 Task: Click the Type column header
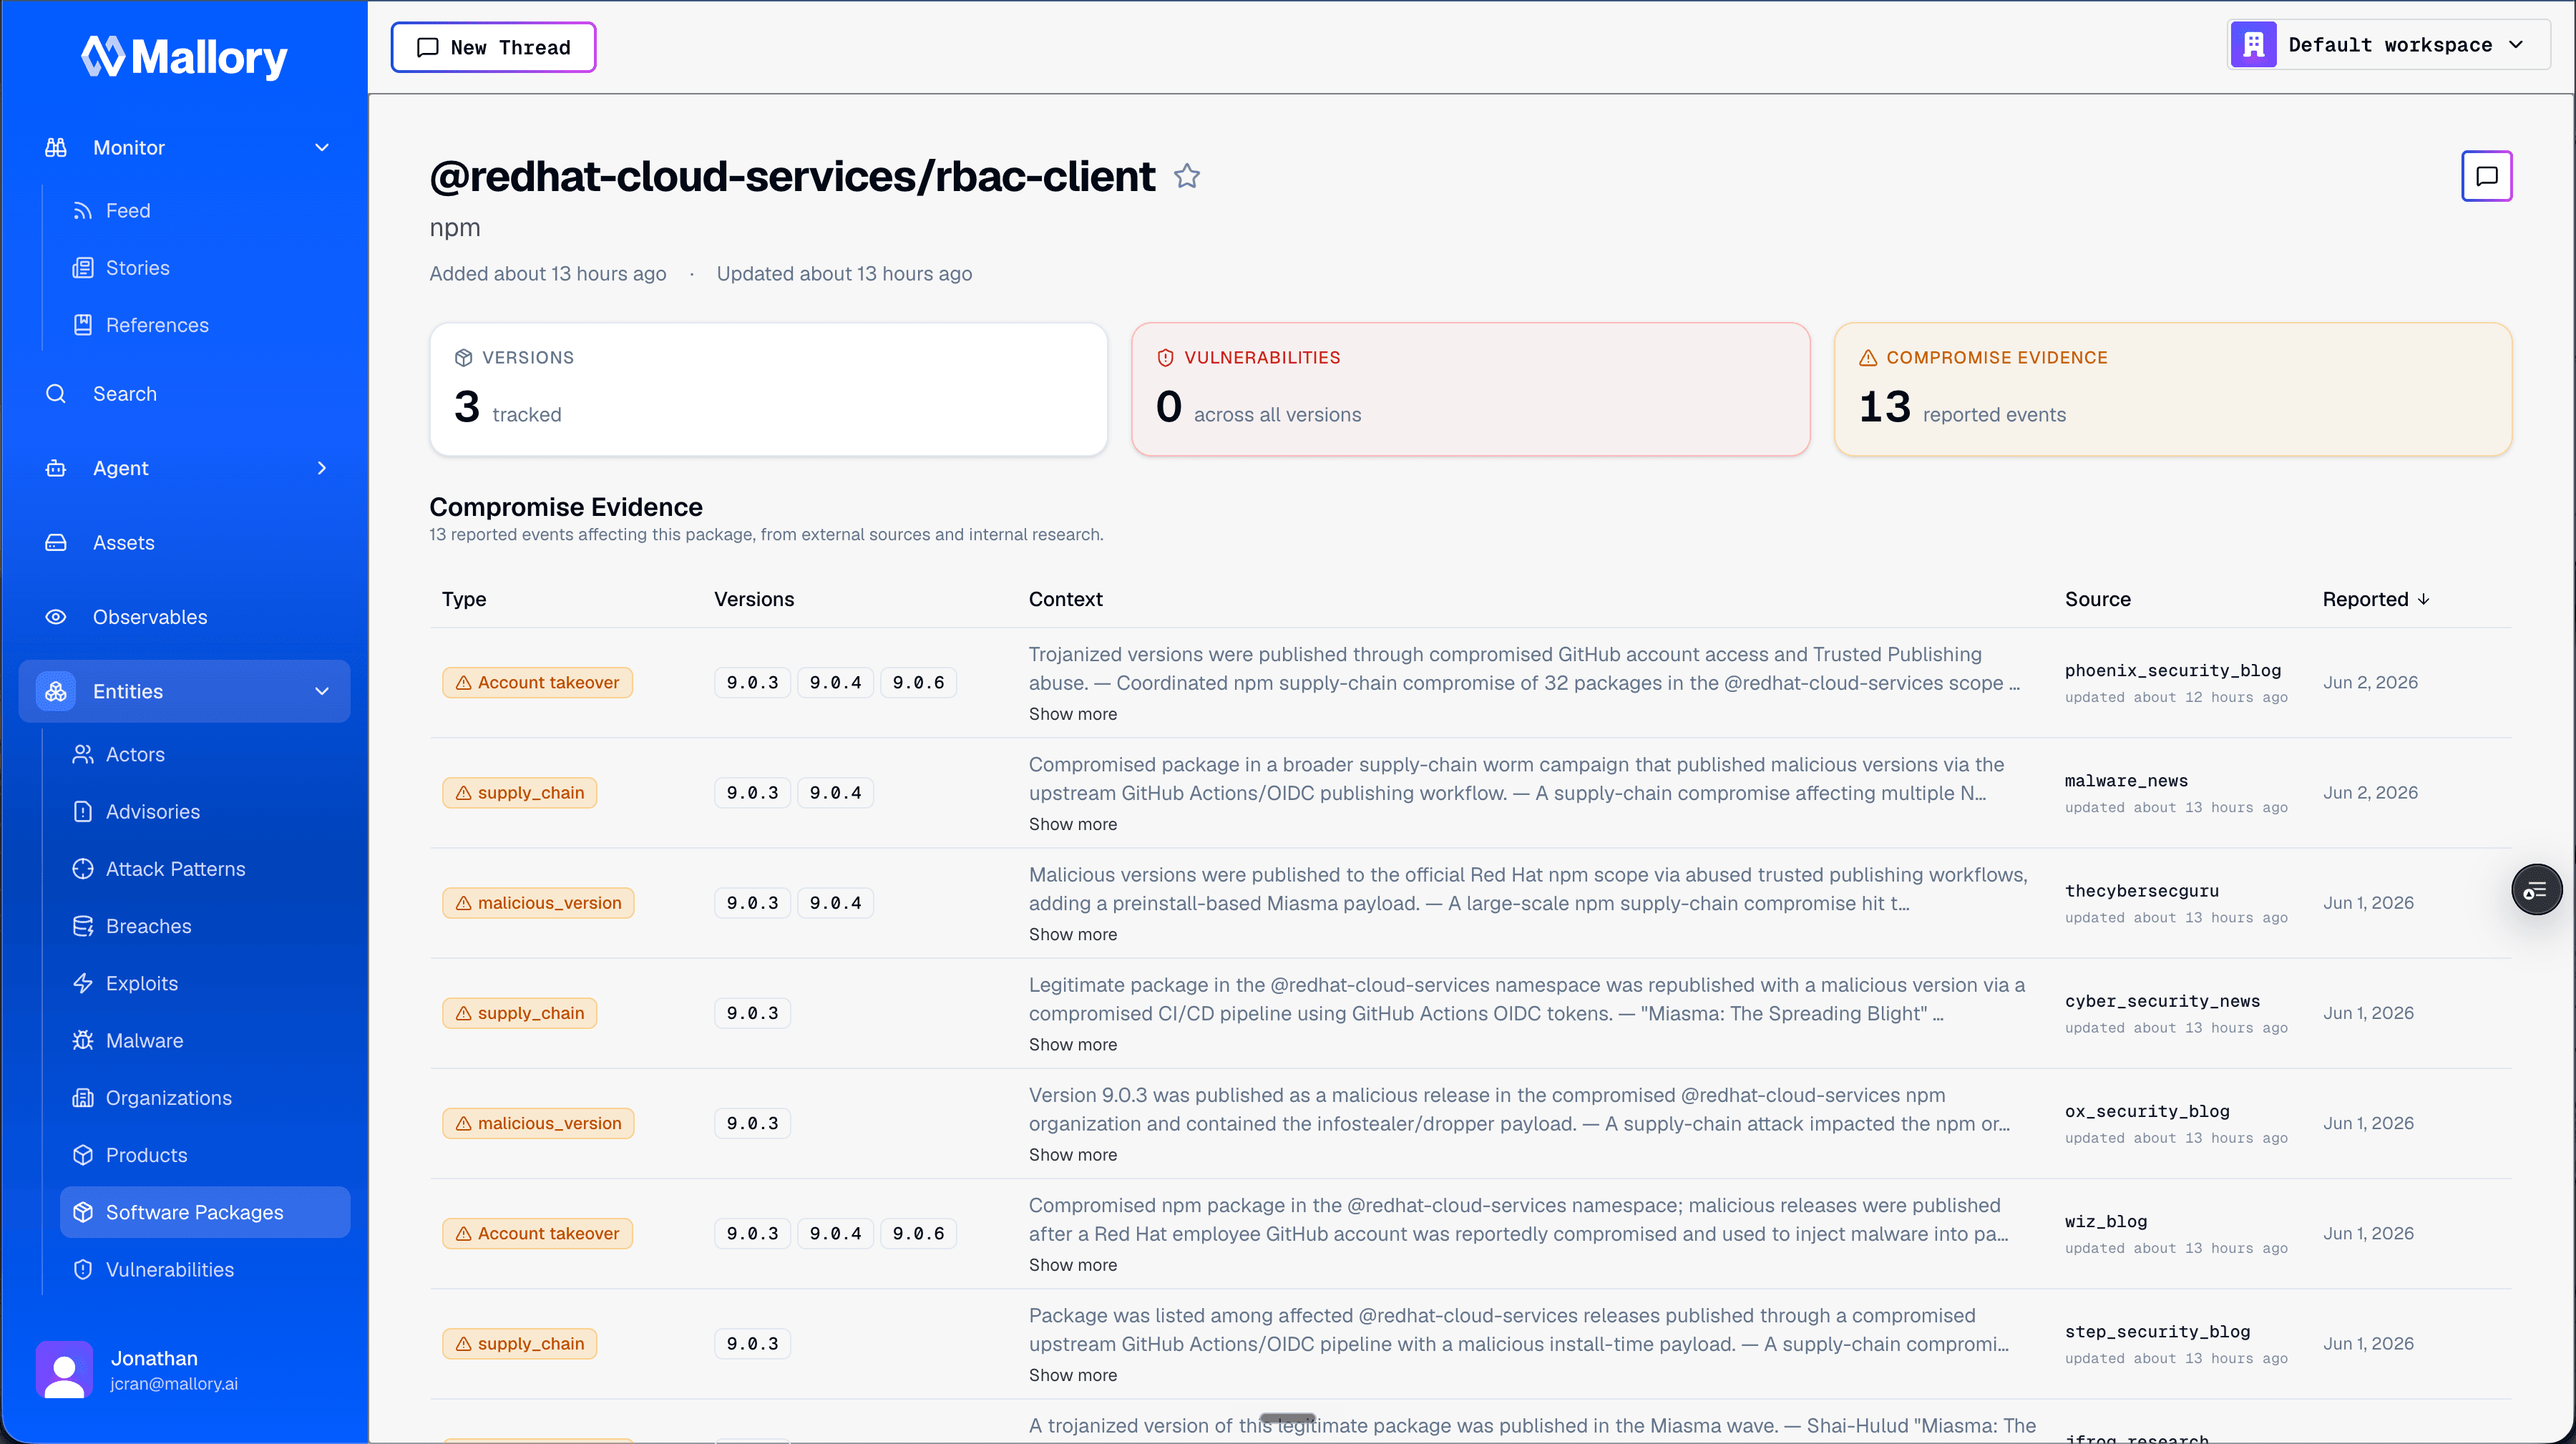463,599
